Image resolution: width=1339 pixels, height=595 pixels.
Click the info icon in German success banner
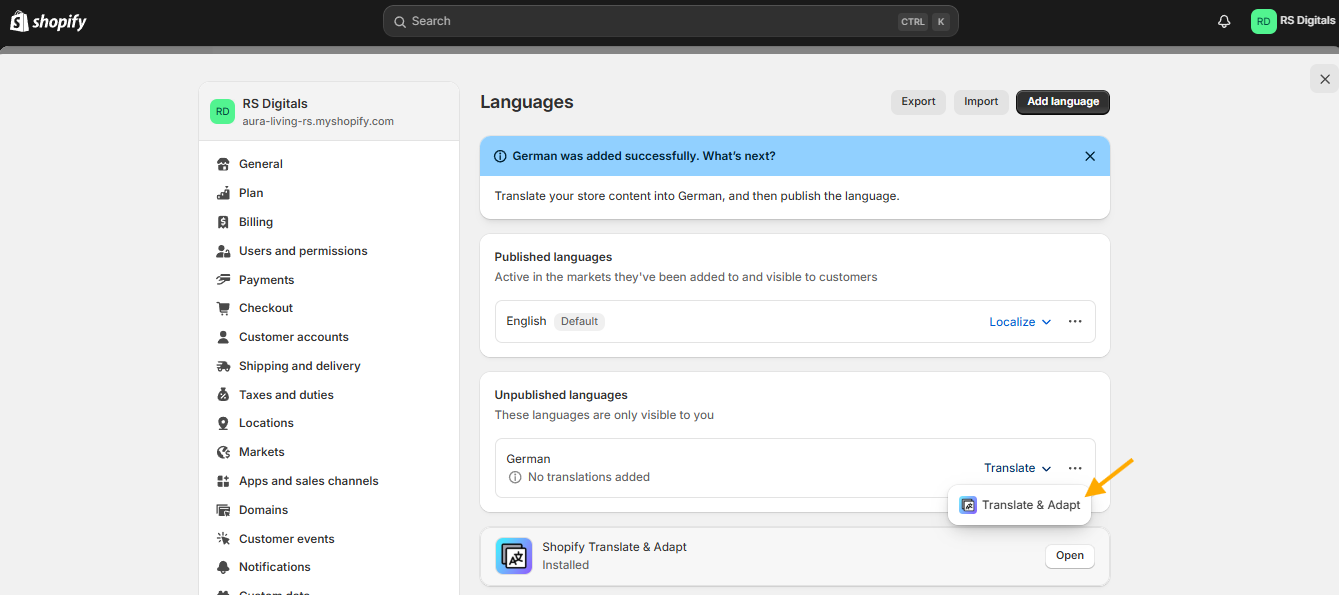500,156
